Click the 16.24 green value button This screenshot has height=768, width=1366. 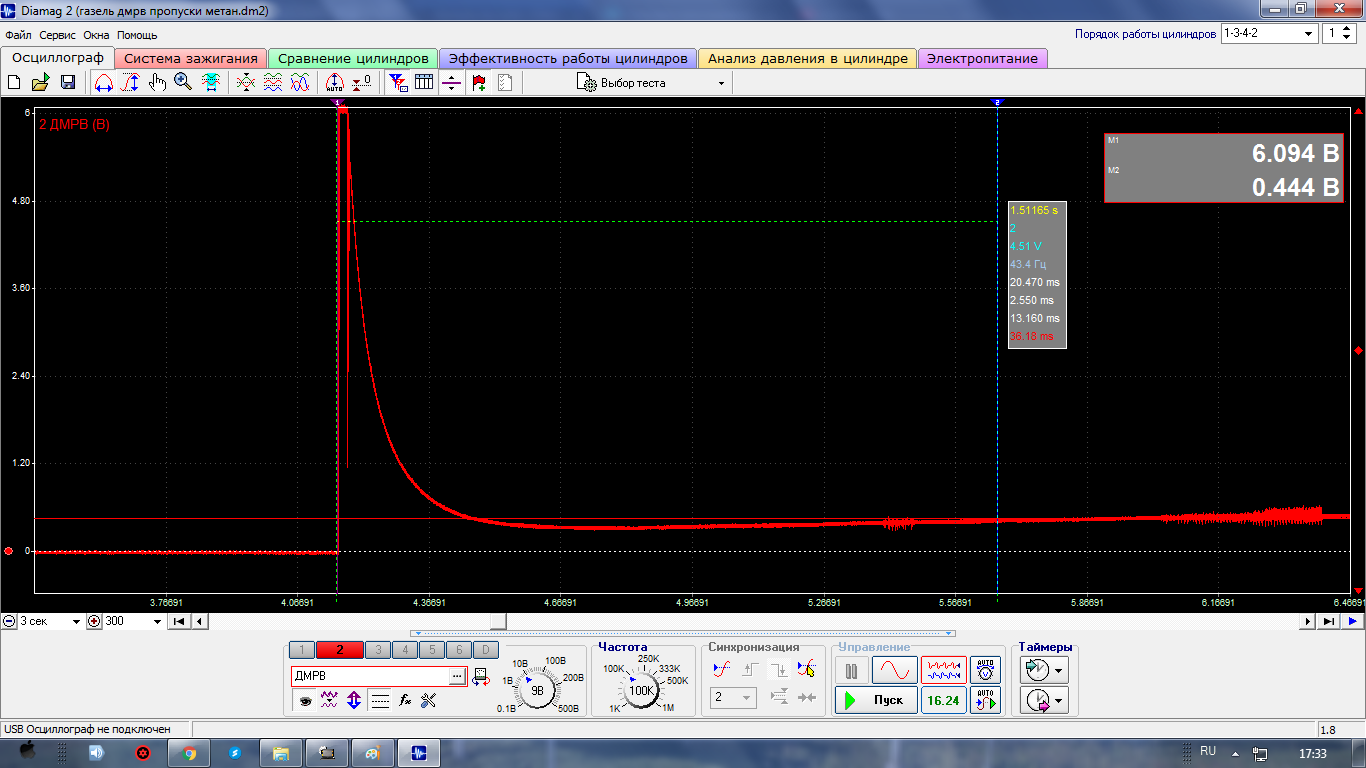tap(943, 700)
